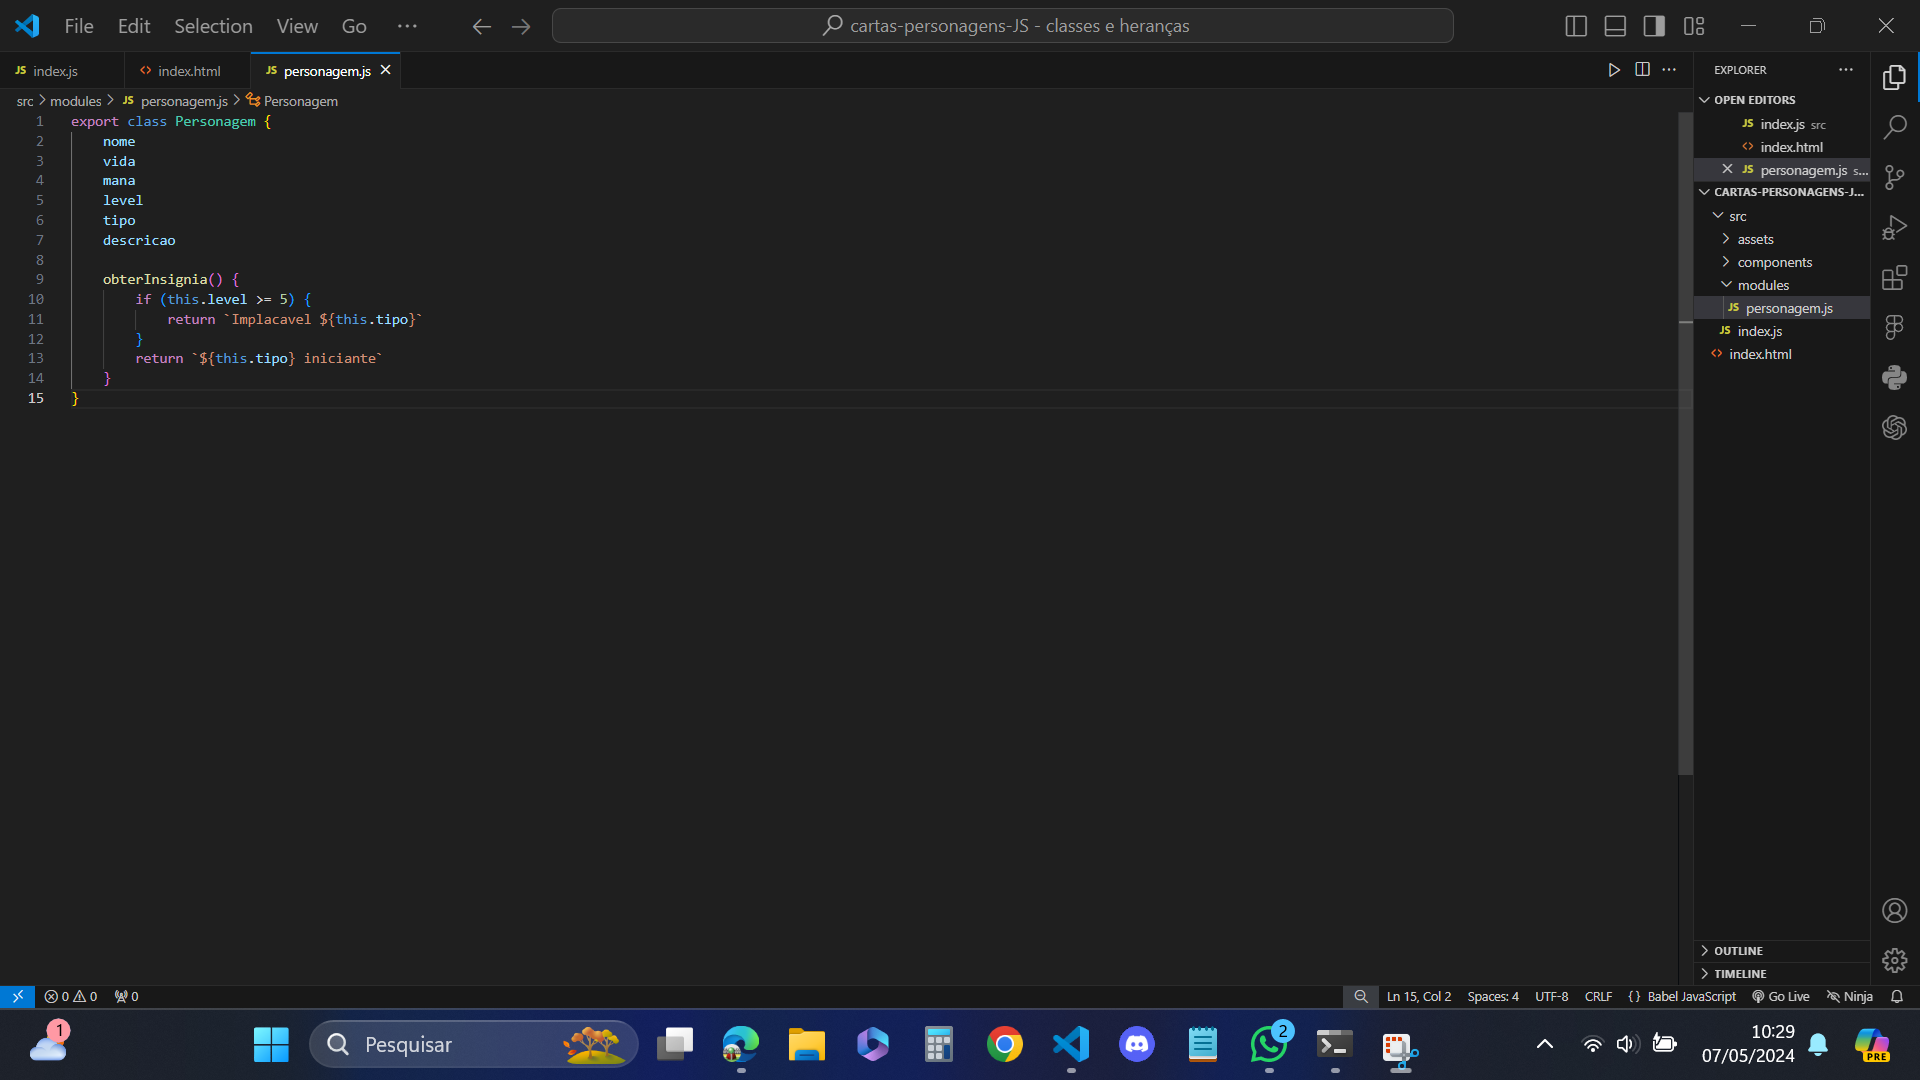1920x1080 pixels.
Task: Open the Source Control view
Action: (x=1894, y=177)
